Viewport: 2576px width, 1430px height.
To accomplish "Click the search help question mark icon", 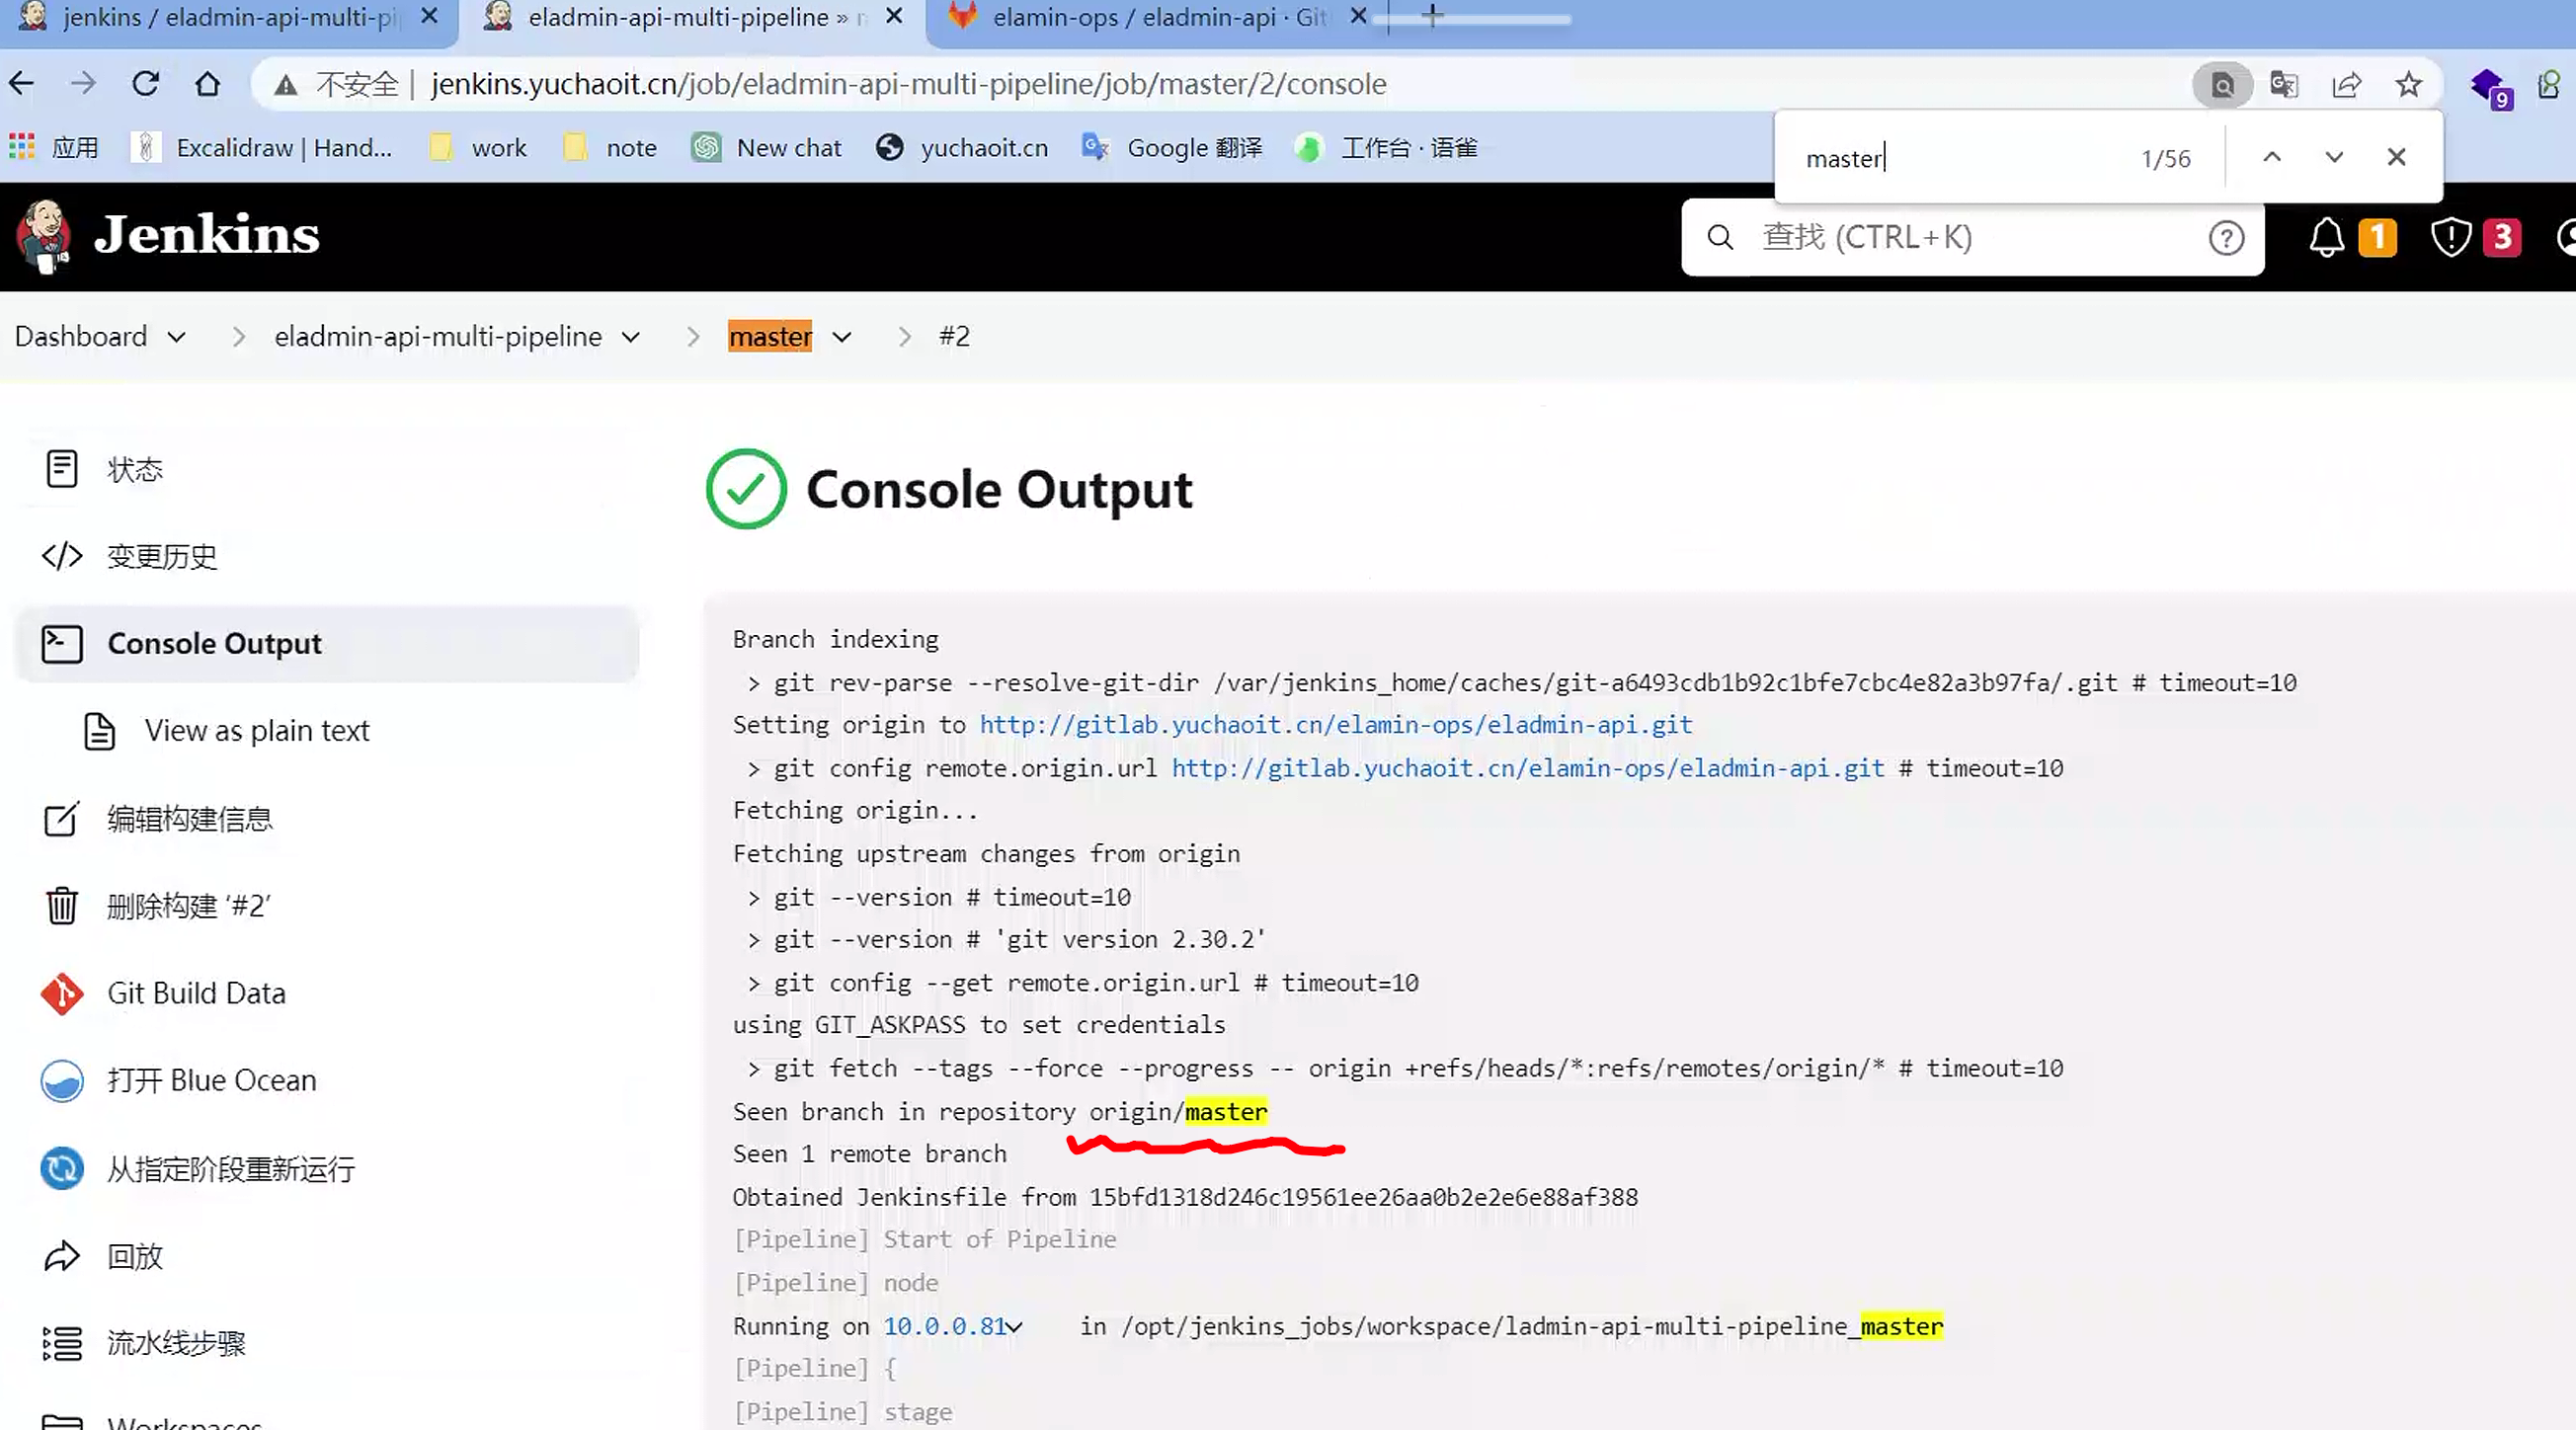I will (x=2226, y=238).
